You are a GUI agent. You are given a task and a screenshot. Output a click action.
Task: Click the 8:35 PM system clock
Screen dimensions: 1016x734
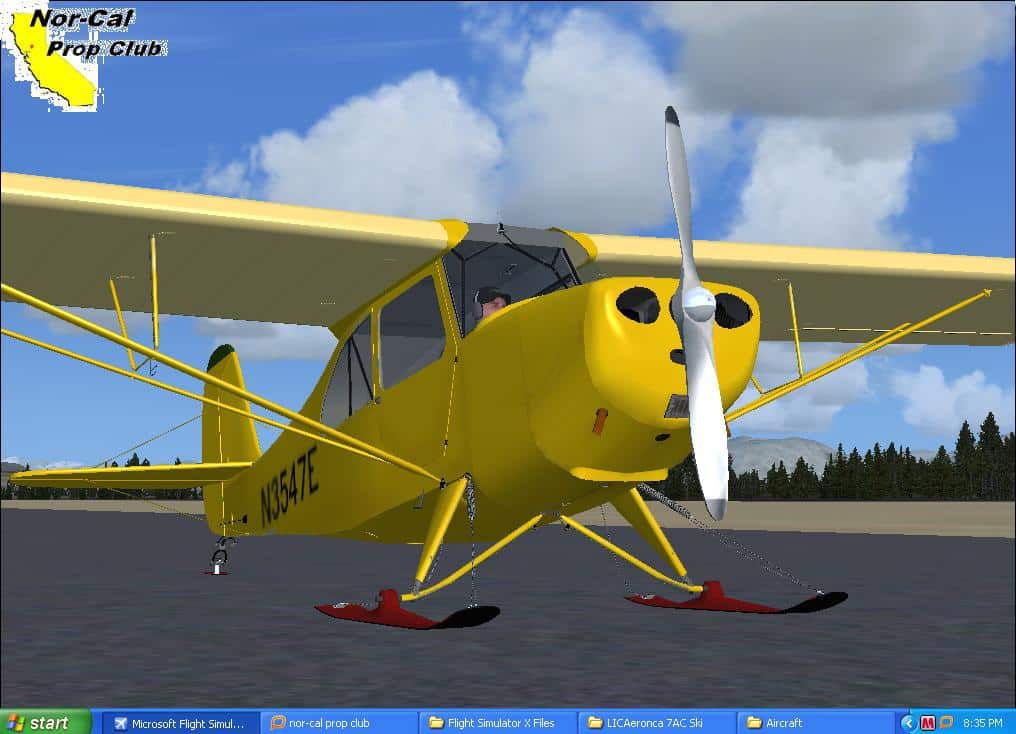pyautogui.click(x=983, y=722)
